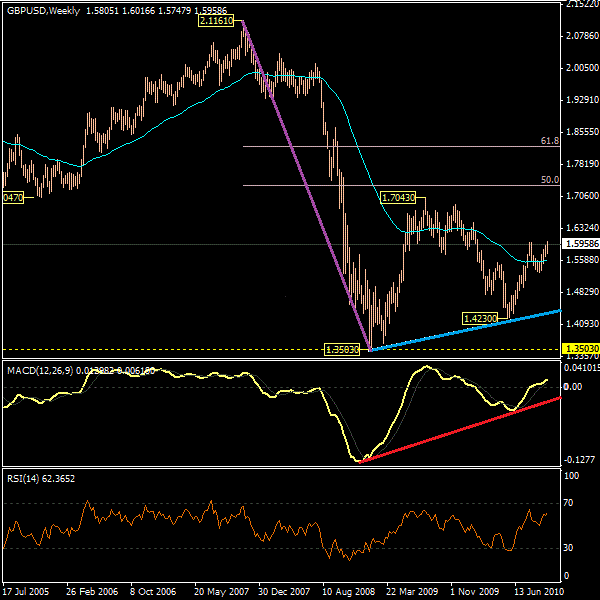Select the MACD(12,26,9) indicator label
Image resolution: width=600 pixels, height=600 pixels.
point(40,371)
